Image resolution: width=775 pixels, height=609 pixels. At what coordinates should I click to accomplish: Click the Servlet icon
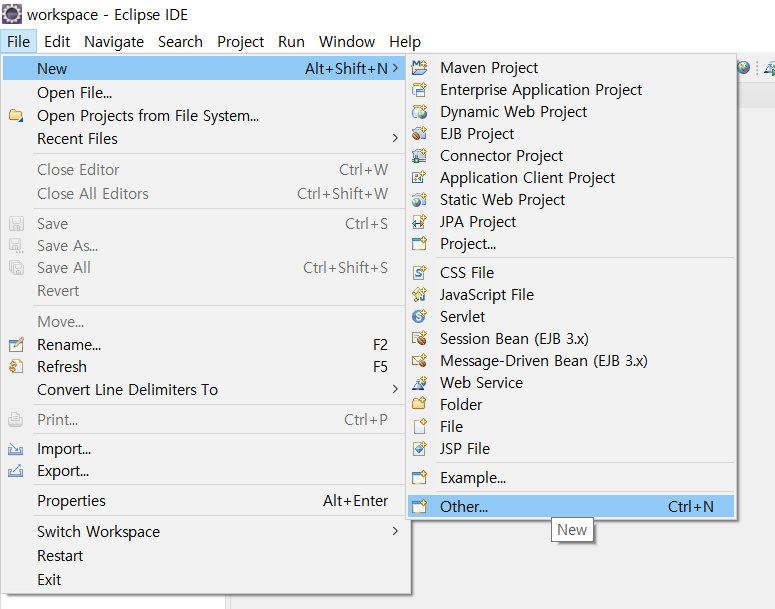[x=419, y=316]
